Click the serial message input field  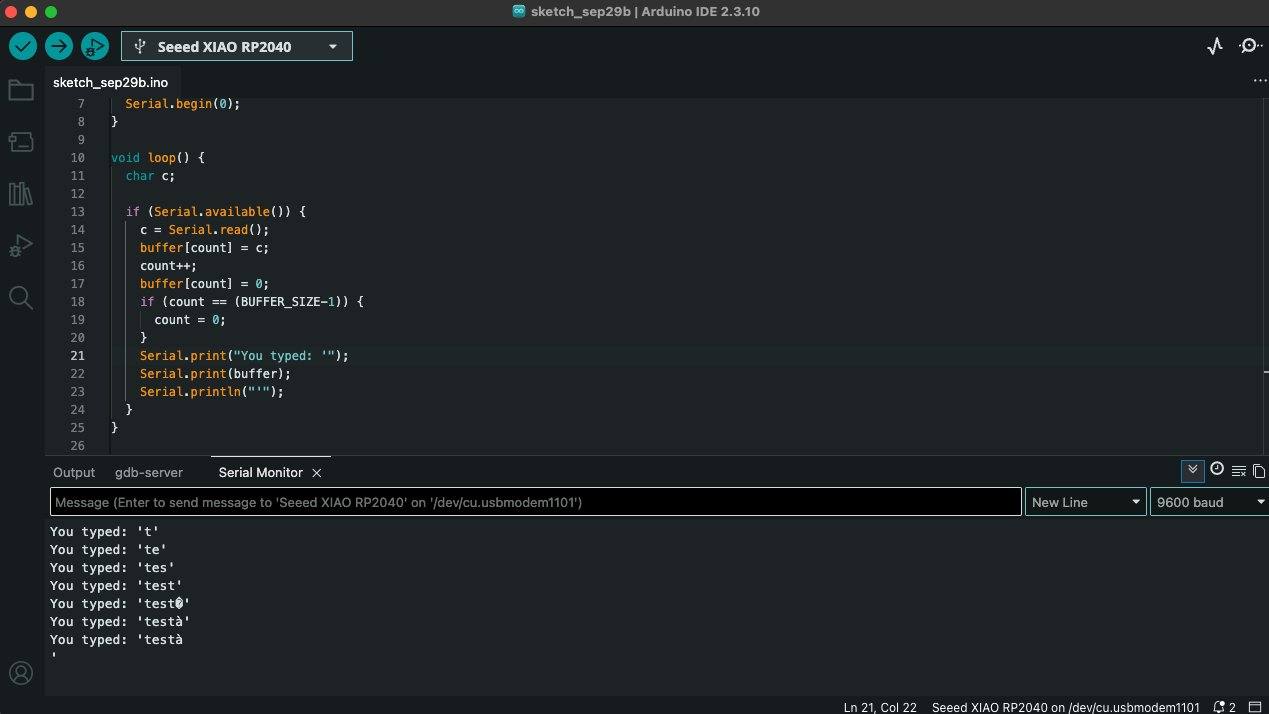[x=535, y=502]
